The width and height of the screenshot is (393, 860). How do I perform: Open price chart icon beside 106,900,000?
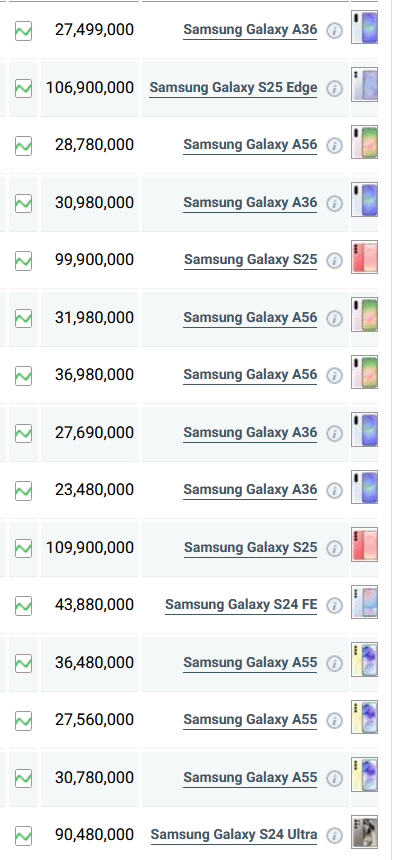[x=23, y=88]
